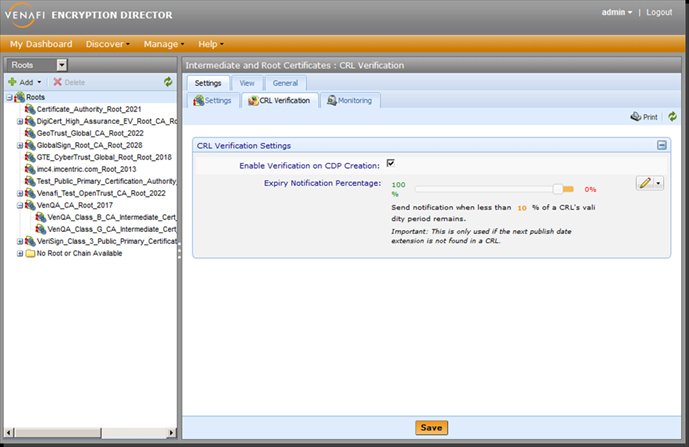Collapse VenQA_CA_Root_2017 node
Screen dimensions: 689x447
(20, 205)
